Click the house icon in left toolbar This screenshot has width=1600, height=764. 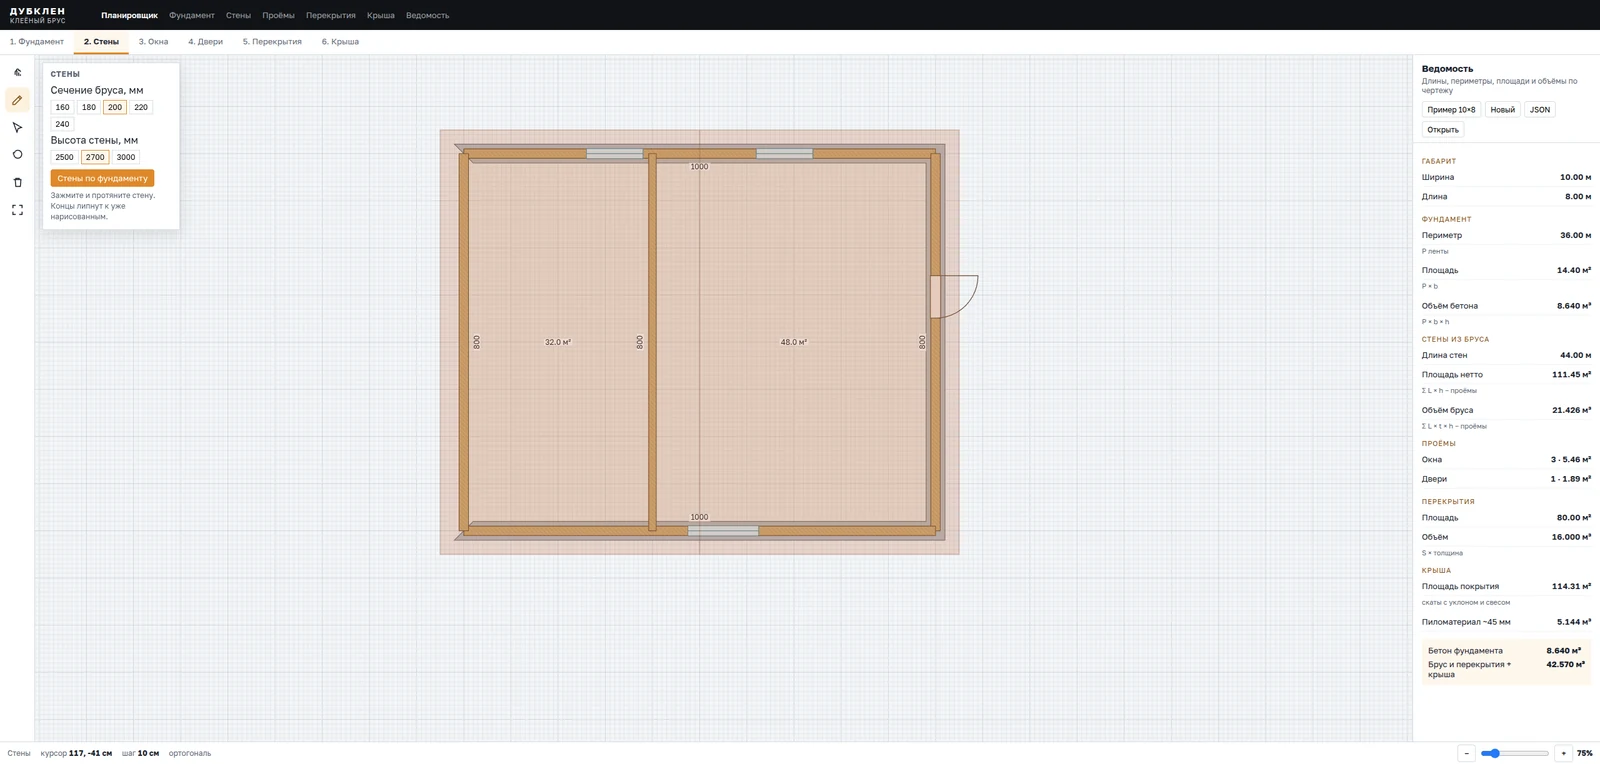(x=17, y=72)
